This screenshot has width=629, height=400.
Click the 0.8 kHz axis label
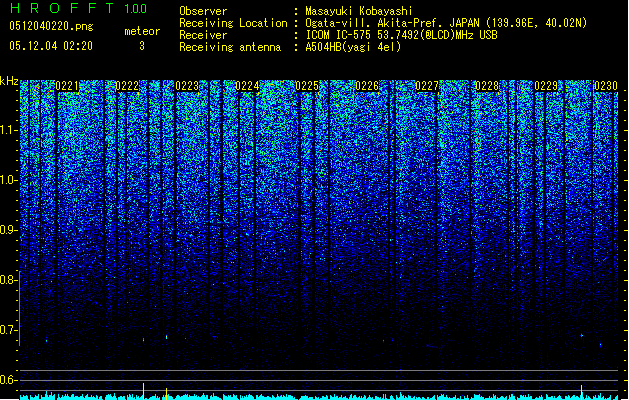[x=9, y=280]
